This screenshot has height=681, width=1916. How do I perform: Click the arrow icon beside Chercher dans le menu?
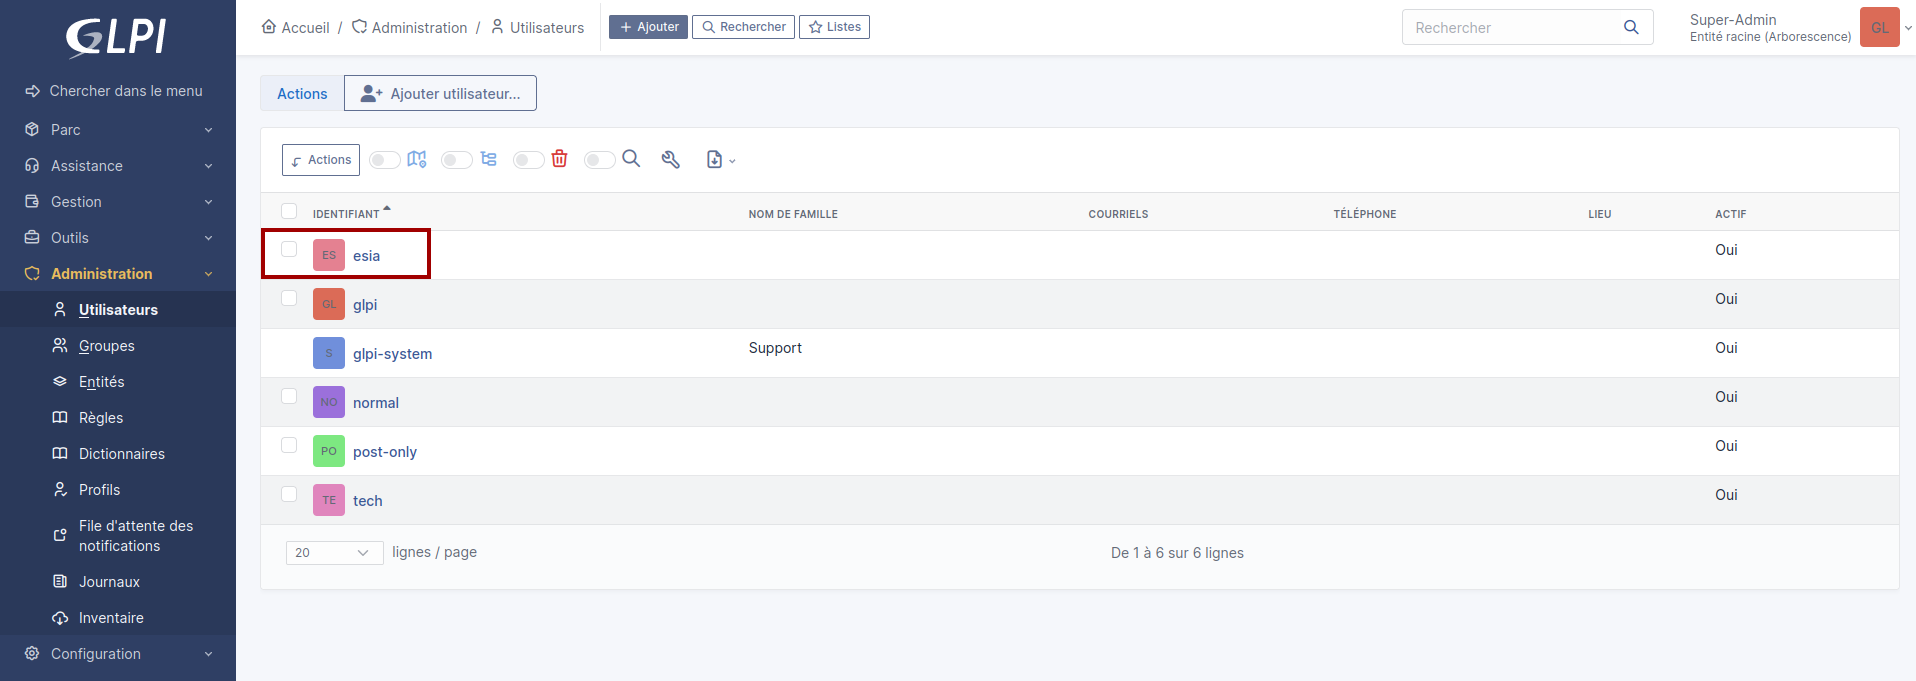click(33, 91)
